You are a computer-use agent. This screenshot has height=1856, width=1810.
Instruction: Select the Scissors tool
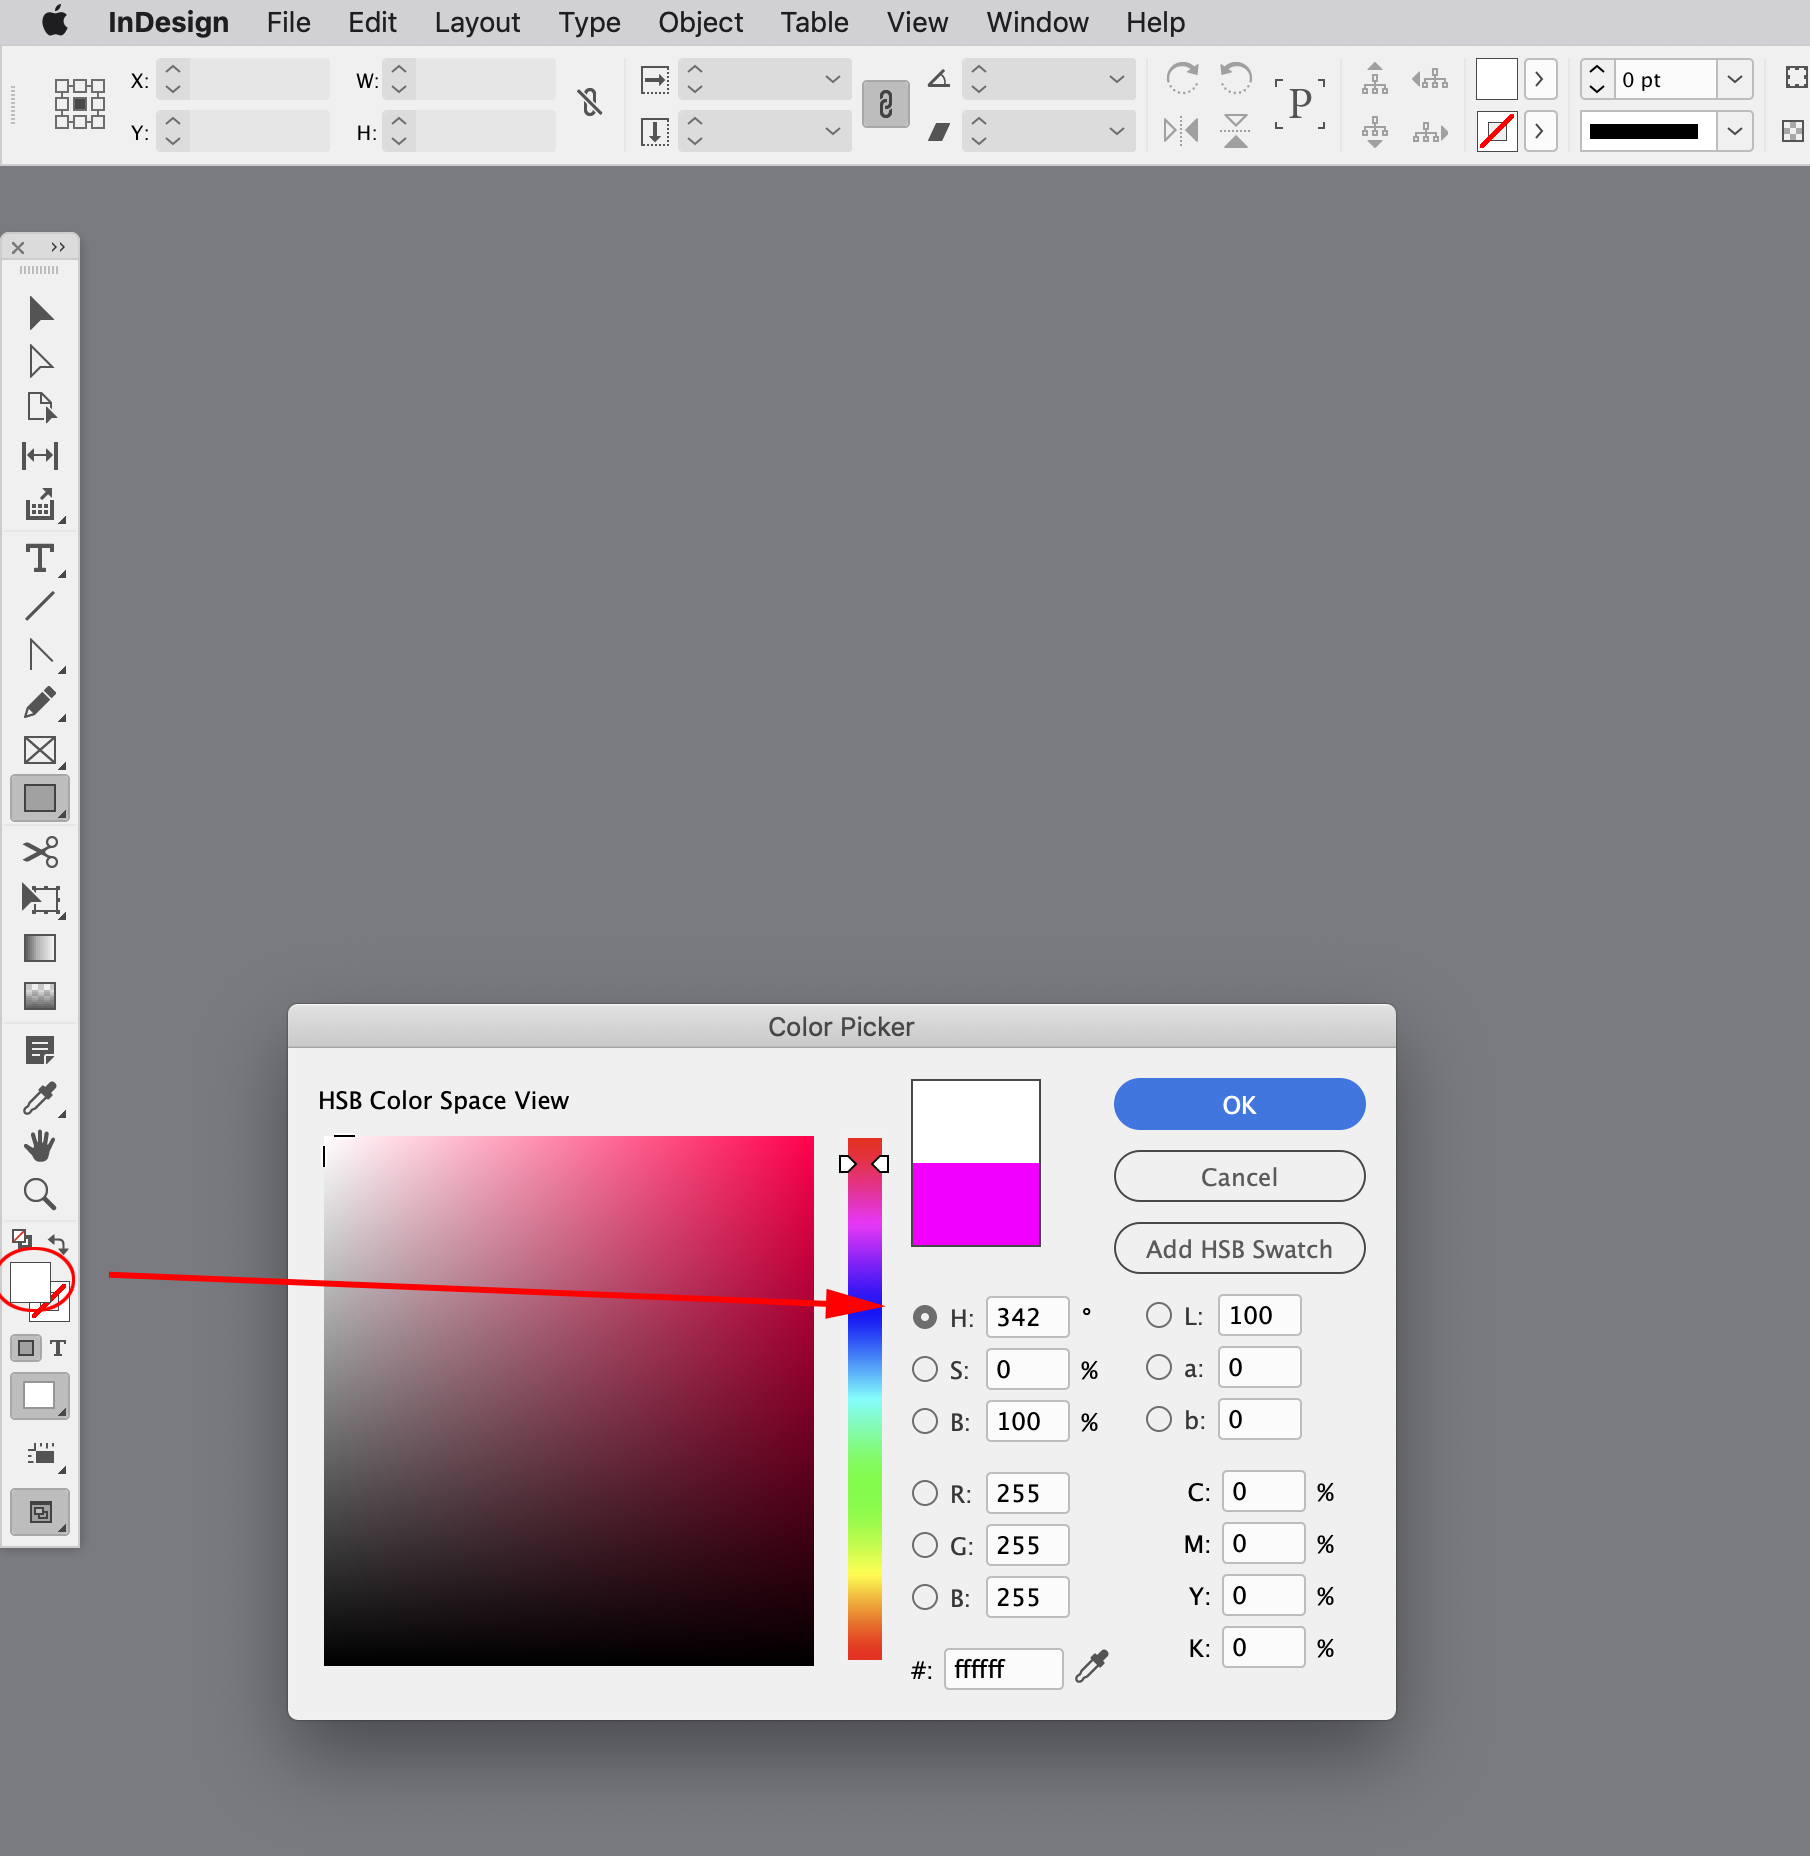tap(40, 851)
